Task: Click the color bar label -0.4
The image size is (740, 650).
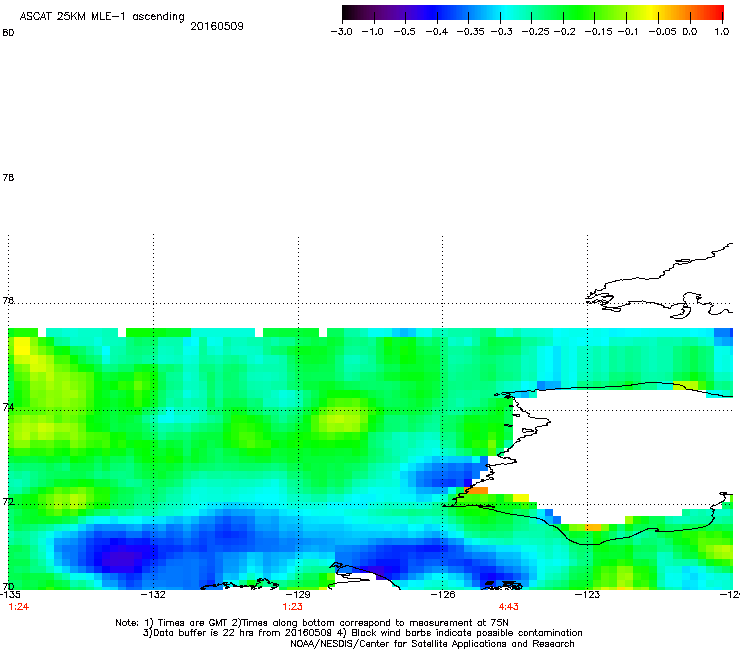Action: pyautogui.click(x=437, y=32)
